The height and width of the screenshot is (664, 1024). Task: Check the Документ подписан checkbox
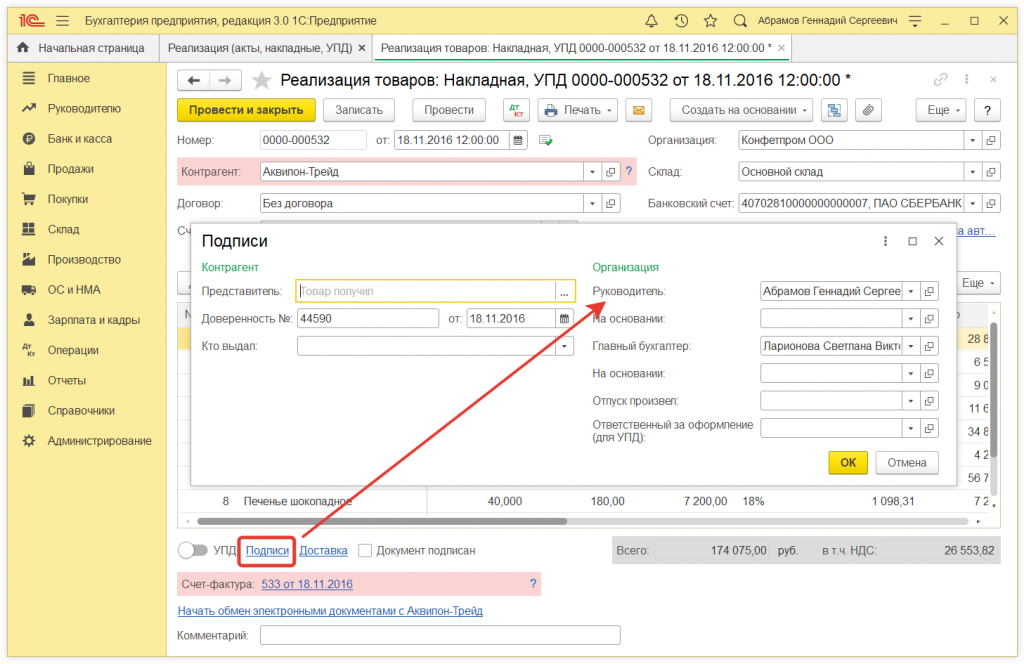(365, 550)
